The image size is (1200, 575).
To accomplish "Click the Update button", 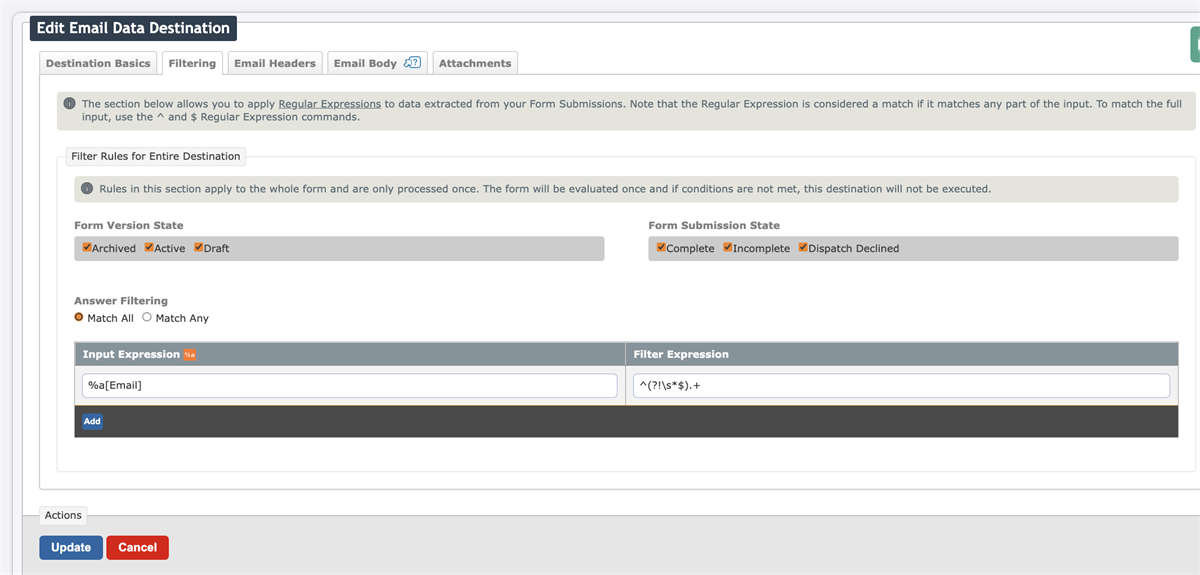I will coord(71,547).
